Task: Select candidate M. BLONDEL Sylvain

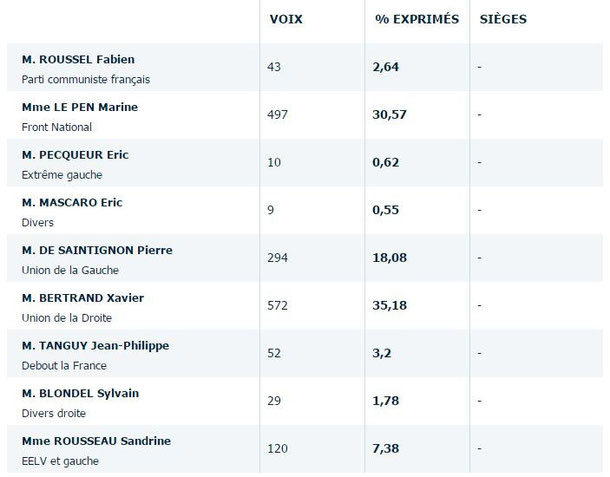Action: (81, 393)
